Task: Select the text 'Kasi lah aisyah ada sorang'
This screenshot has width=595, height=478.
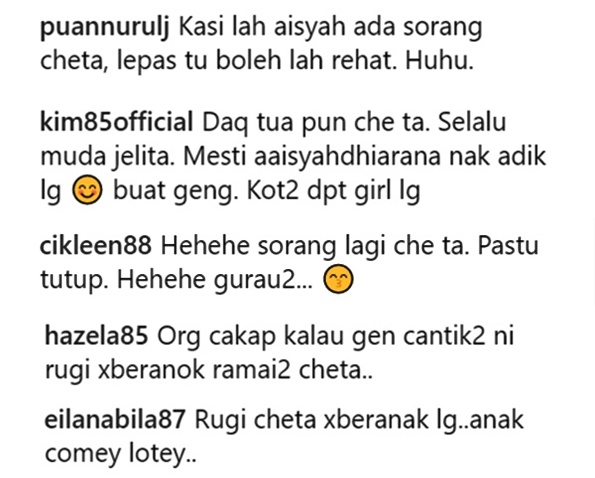Action: click(x=331, y=28)
